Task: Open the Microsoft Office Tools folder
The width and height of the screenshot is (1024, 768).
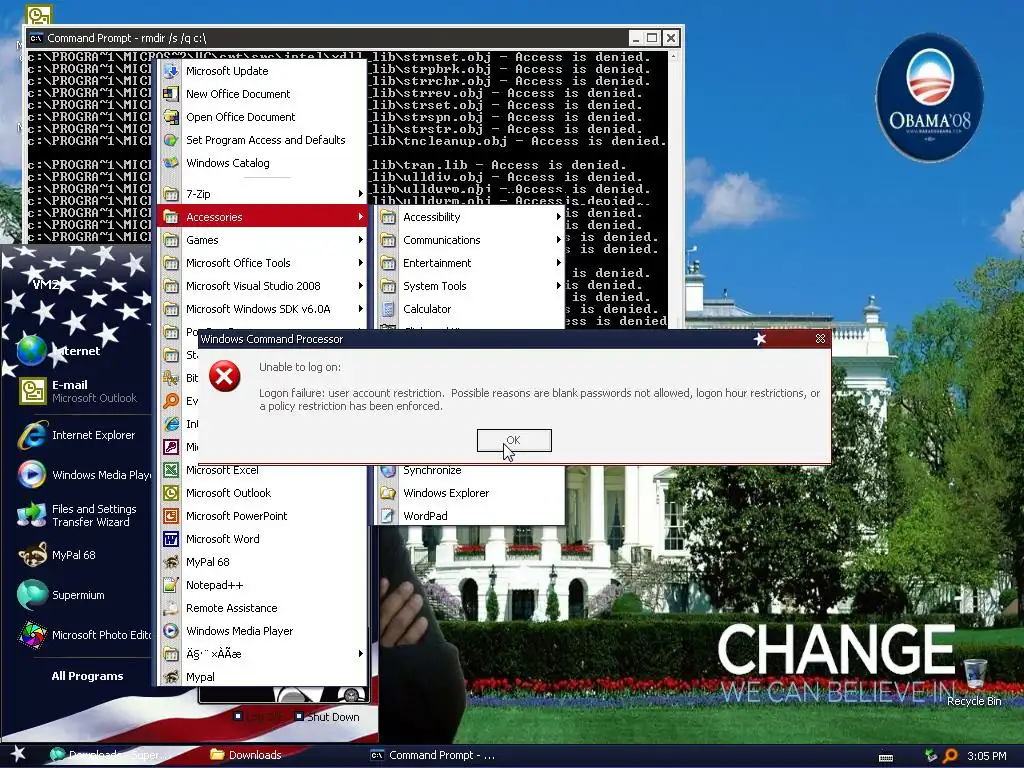Action: tap(263, 263)
